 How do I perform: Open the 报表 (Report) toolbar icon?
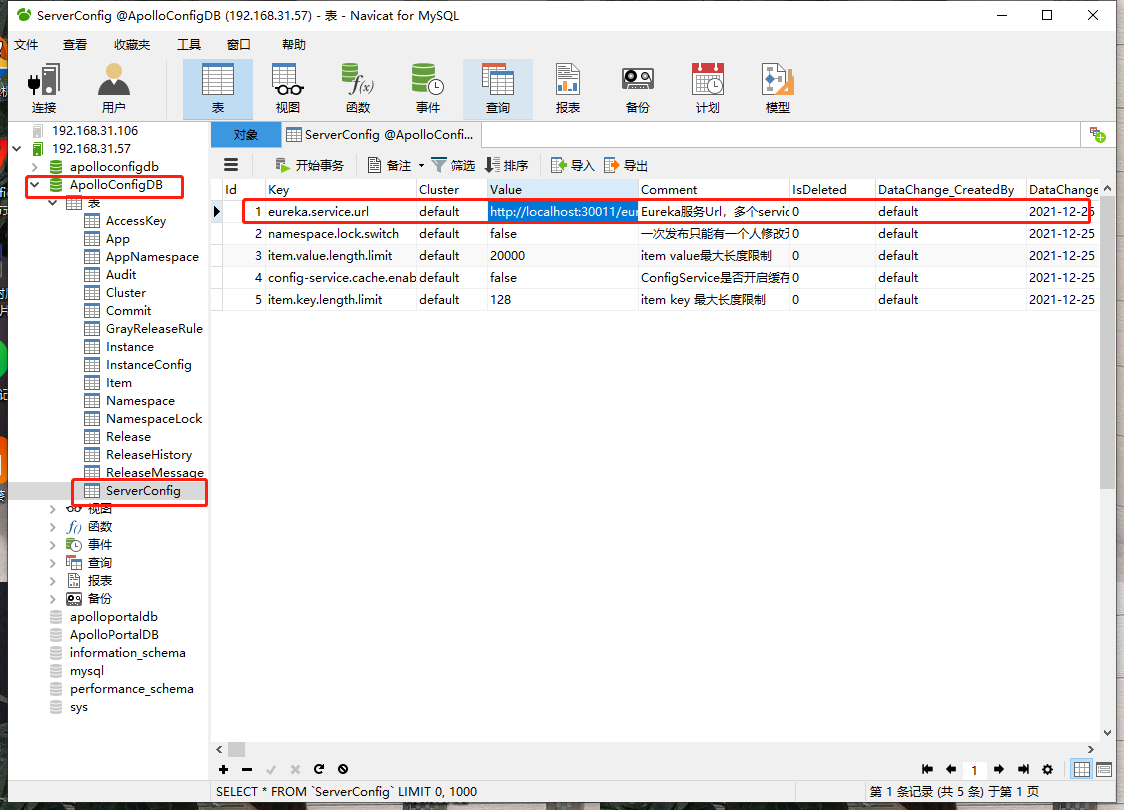tap(568, 88)
